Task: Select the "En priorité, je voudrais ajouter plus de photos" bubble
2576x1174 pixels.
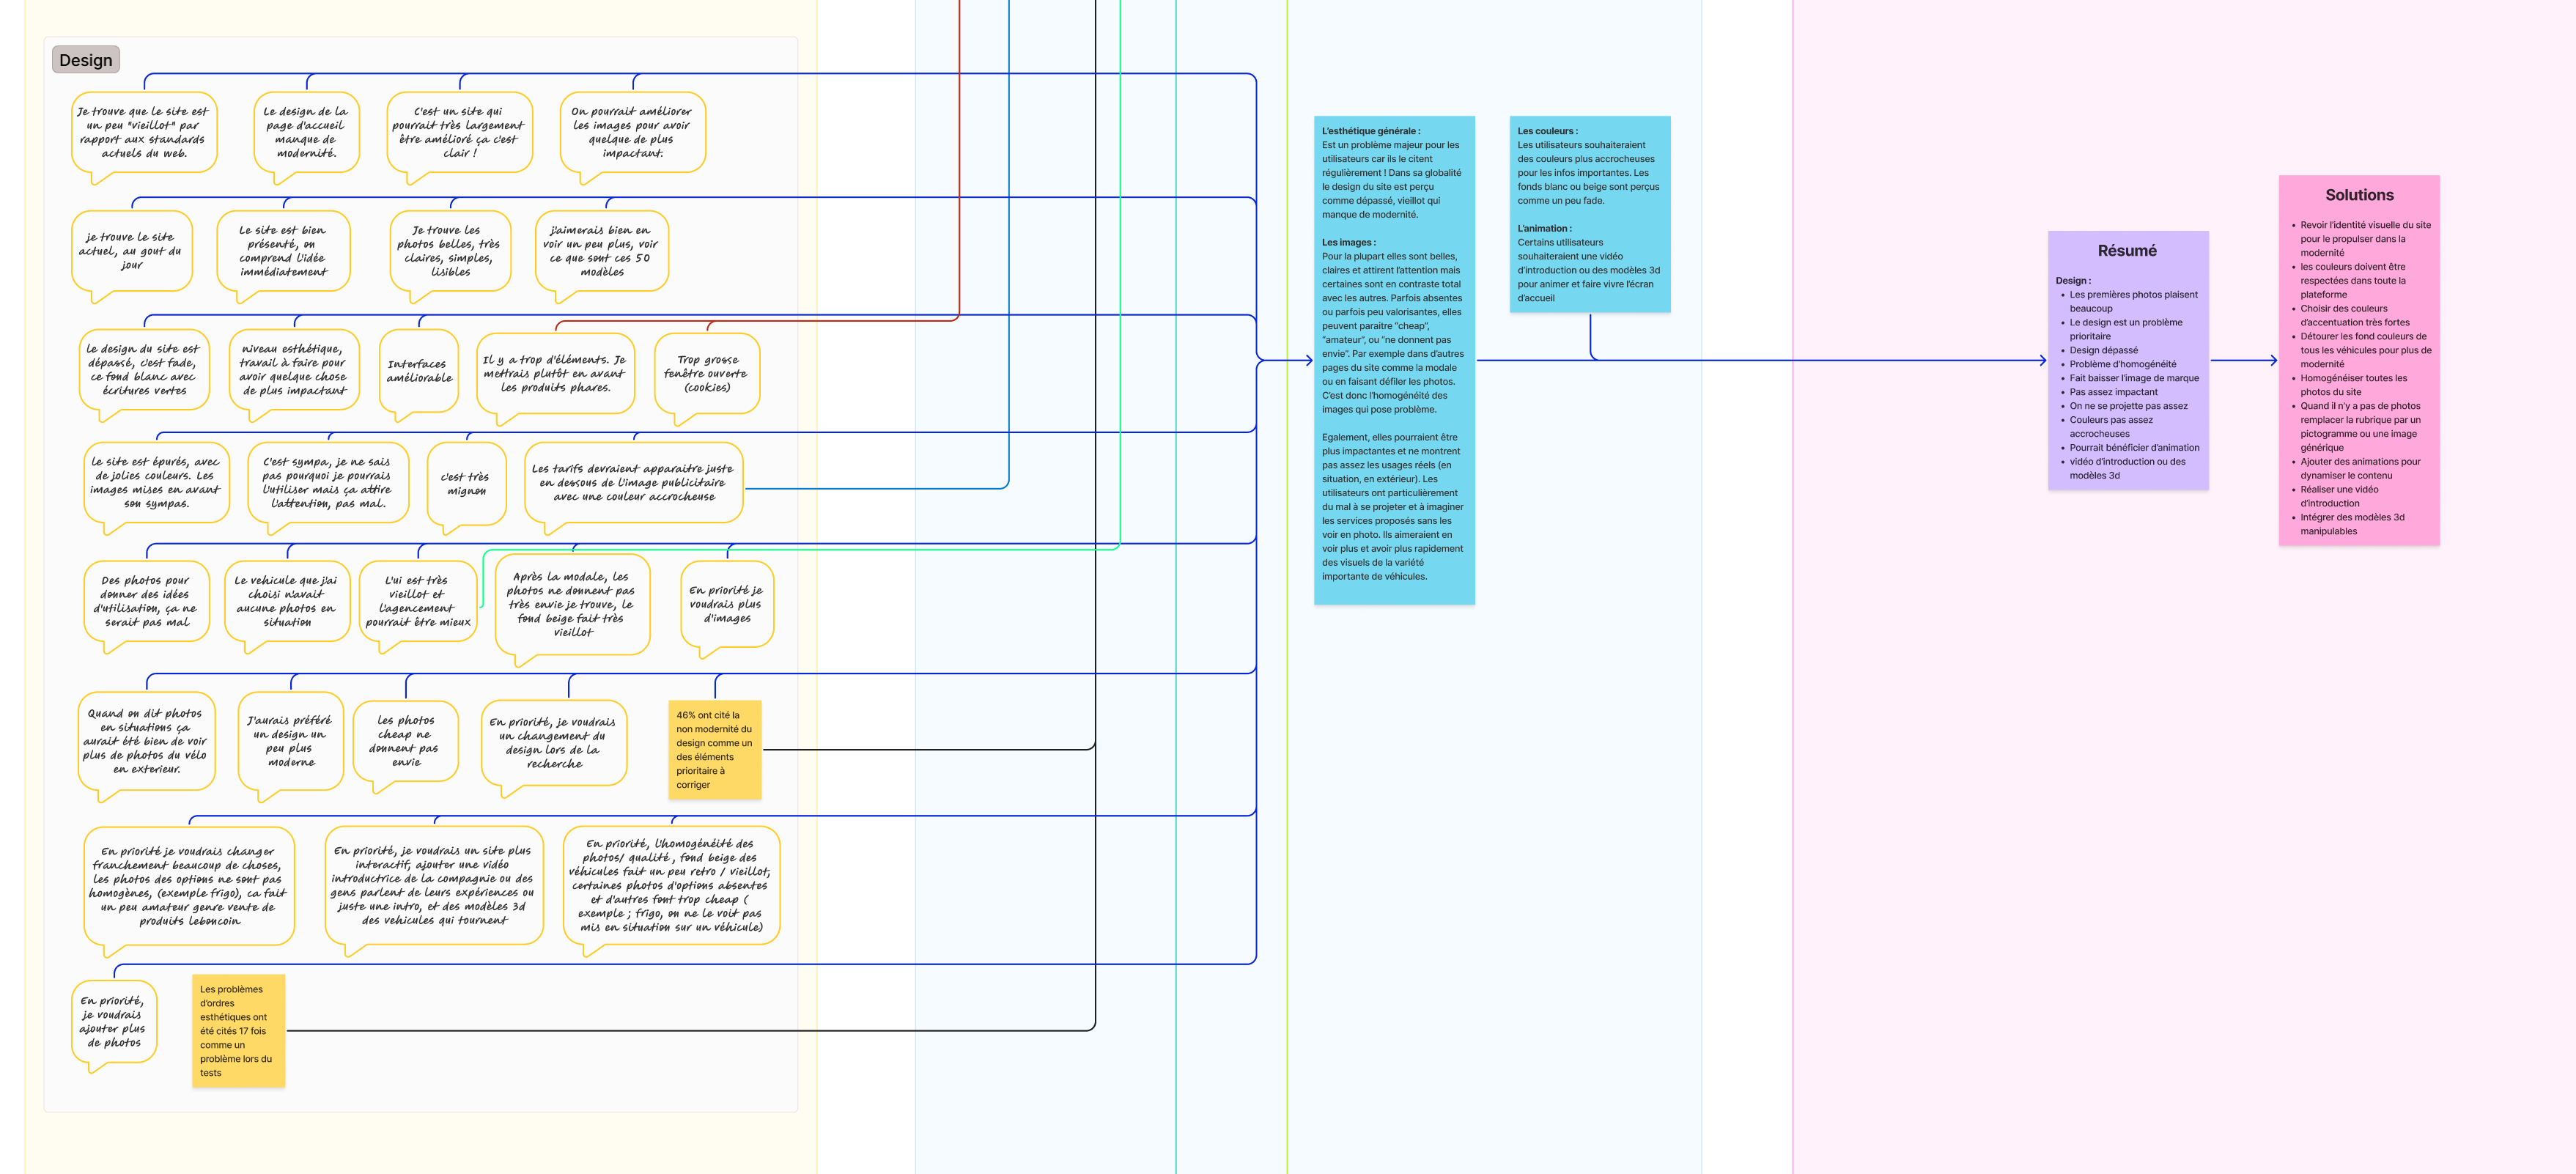Action: [x=113, y=1021]
